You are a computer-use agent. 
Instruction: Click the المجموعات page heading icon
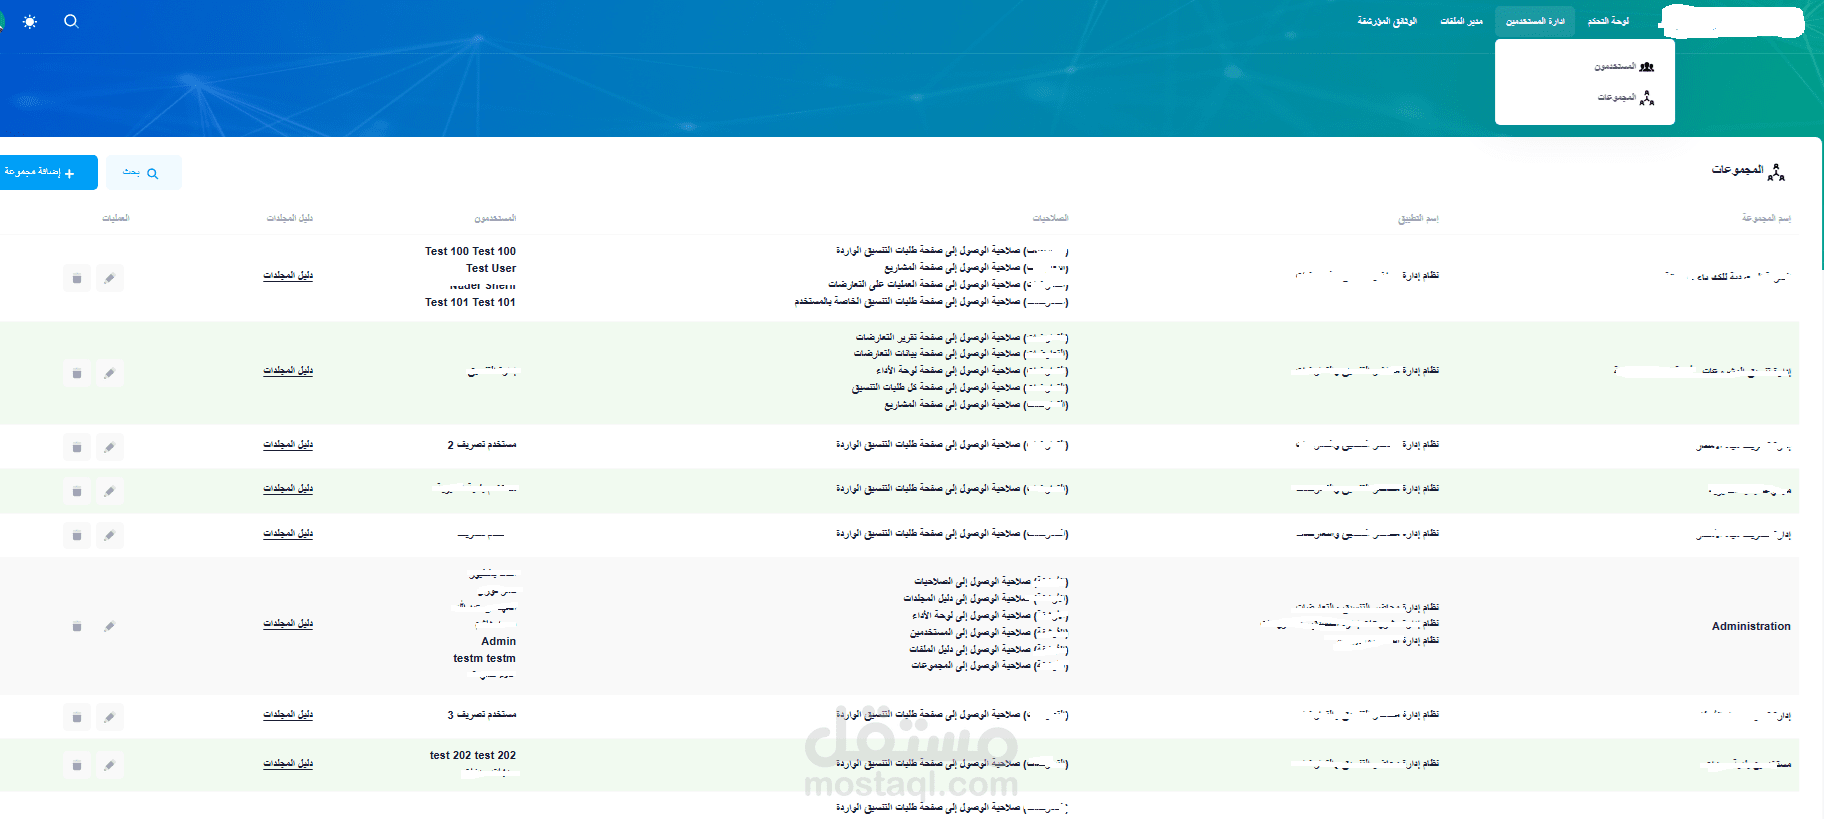tap(1776, 172)
